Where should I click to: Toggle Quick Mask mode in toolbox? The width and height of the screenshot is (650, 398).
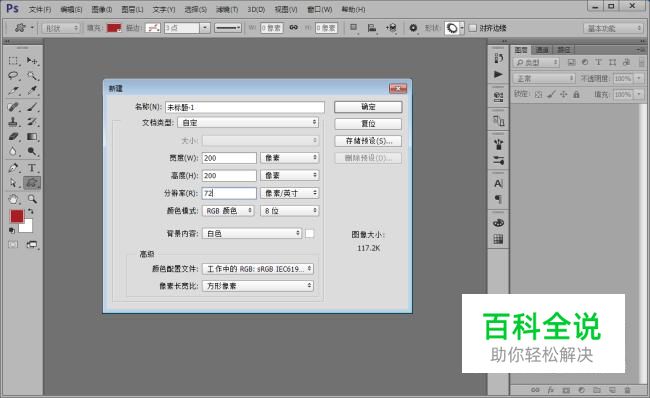coord(13,244)
